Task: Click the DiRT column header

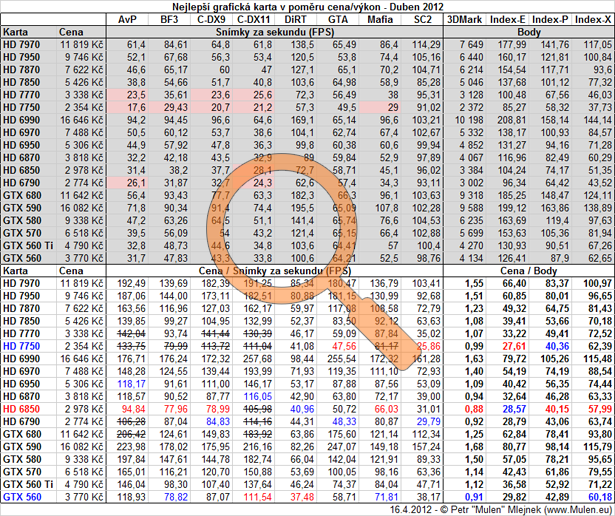Action: click(x=297, y=20)
